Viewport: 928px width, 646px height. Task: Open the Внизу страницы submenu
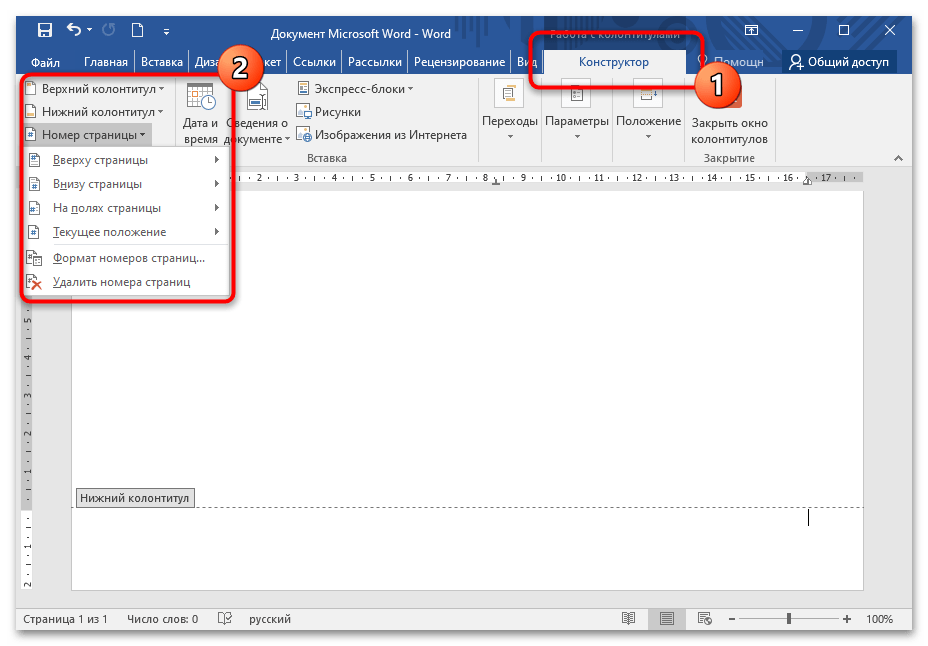click(x=125, y=184)
